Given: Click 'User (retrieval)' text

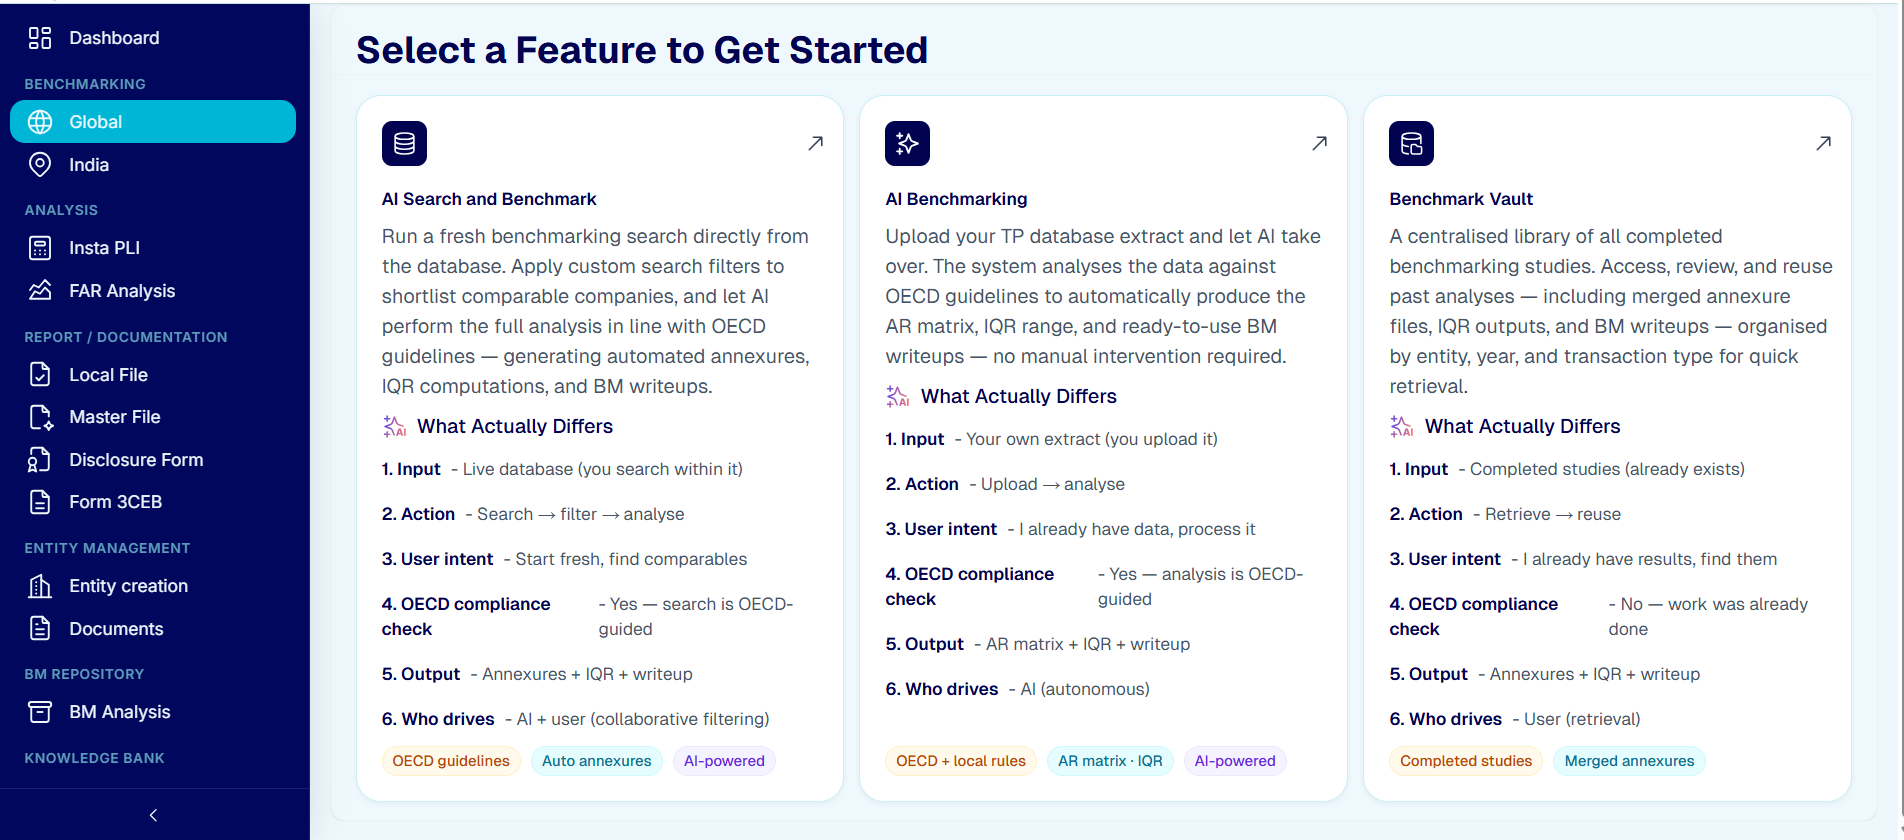Looking at the screenshot, I should coord(1582,719).
